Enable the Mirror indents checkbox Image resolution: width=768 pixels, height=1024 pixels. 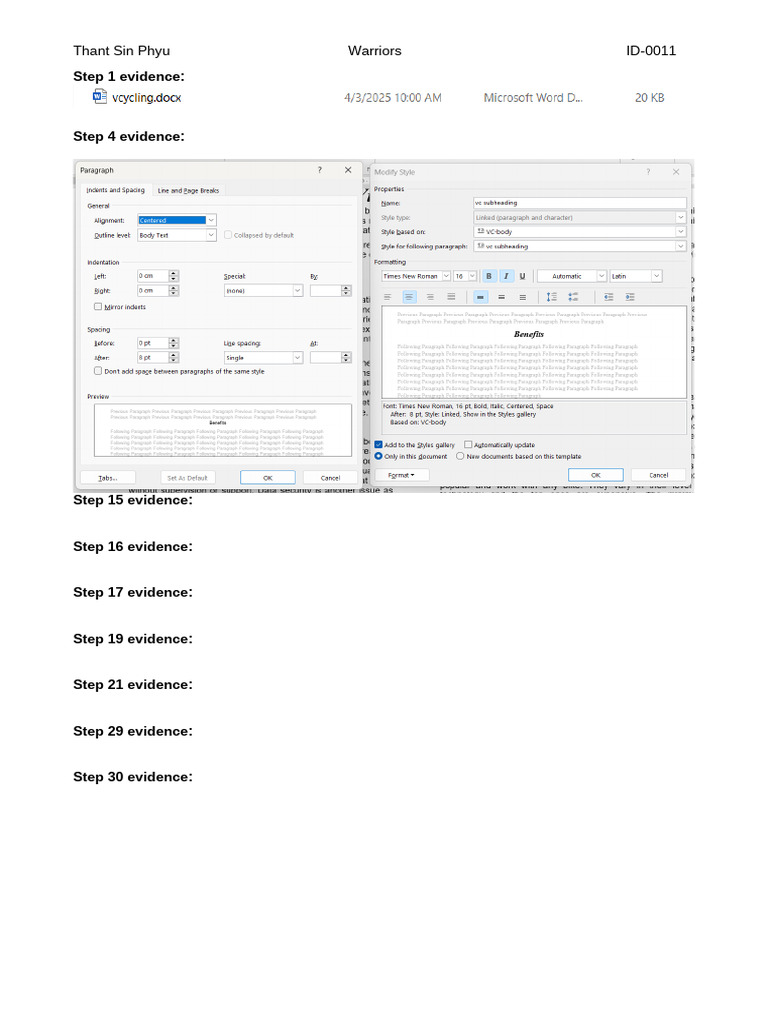tap(98, 306)
